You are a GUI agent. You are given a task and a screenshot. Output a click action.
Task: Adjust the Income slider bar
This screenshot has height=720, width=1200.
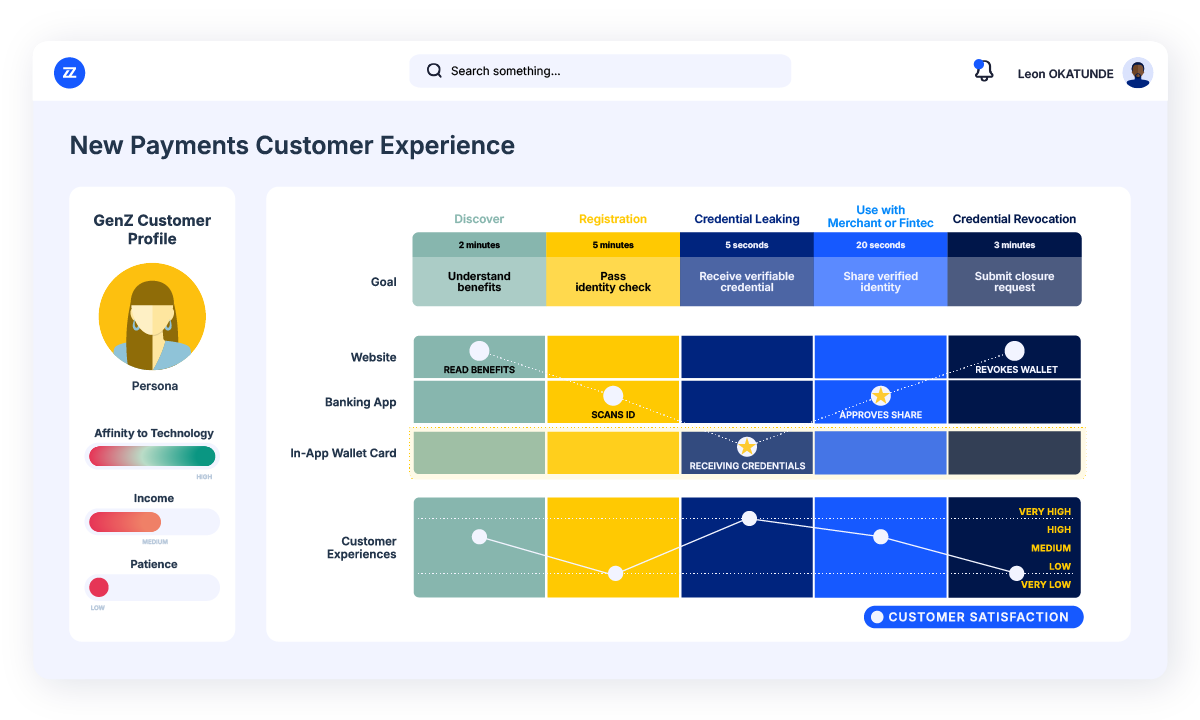pyautogui.click(x=152, y=522)
